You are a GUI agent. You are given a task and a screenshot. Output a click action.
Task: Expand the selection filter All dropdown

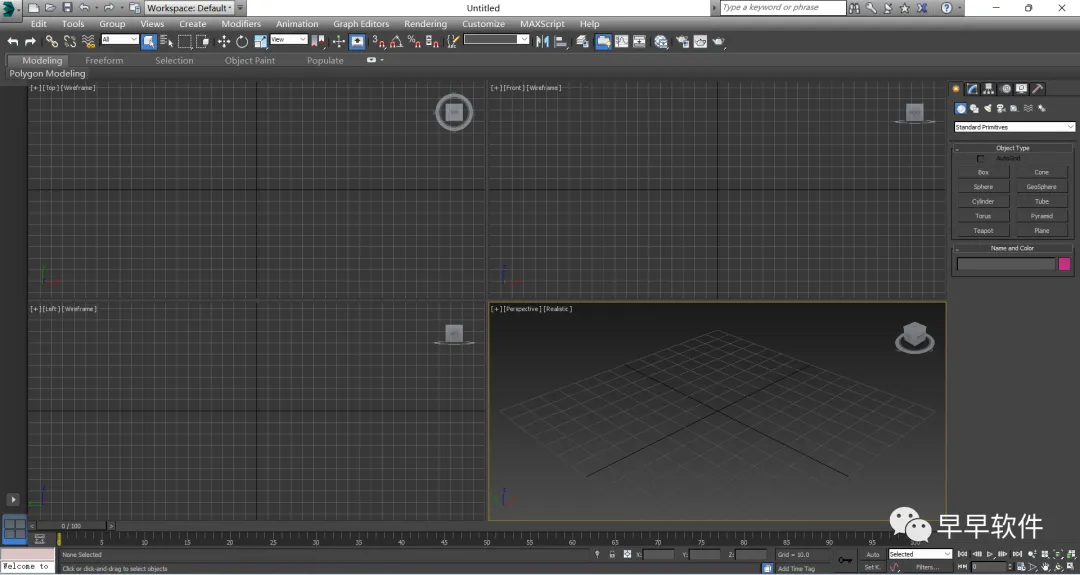pos(119,40)
